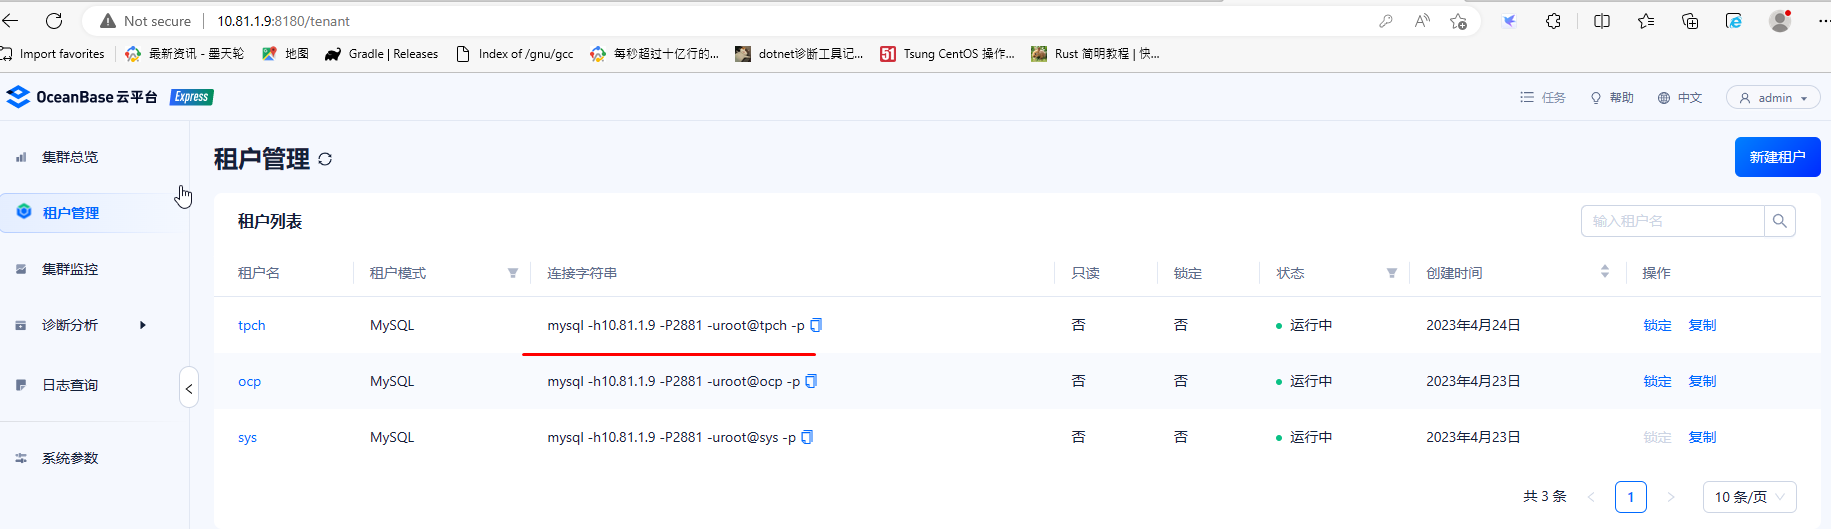The height and width of the screenshot is (529, 1831).
Task: Open browser favorites list
Action: pyautogui.click(x=1646, y=21)
